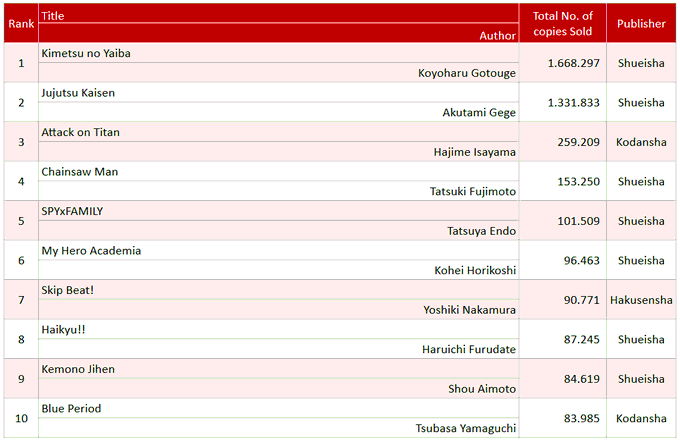The width and height of the screenshot is (680, 442).
Task: Click author Hajime Isayama
Action: (474, 152)
